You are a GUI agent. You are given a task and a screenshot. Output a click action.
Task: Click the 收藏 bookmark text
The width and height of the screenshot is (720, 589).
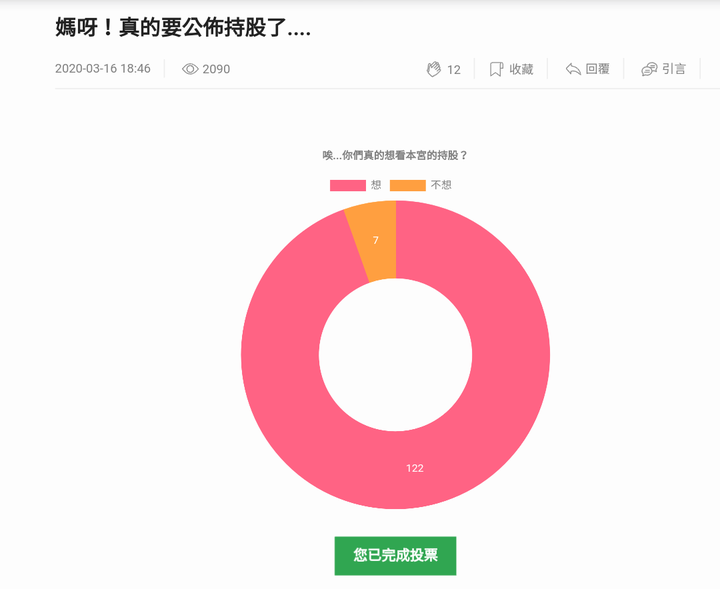tap(521, 69)
